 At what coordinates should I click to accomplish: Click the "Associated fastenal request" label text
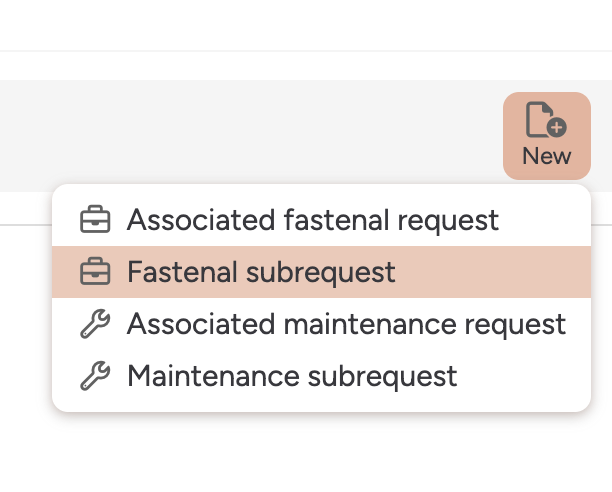[x=312, y=219]
